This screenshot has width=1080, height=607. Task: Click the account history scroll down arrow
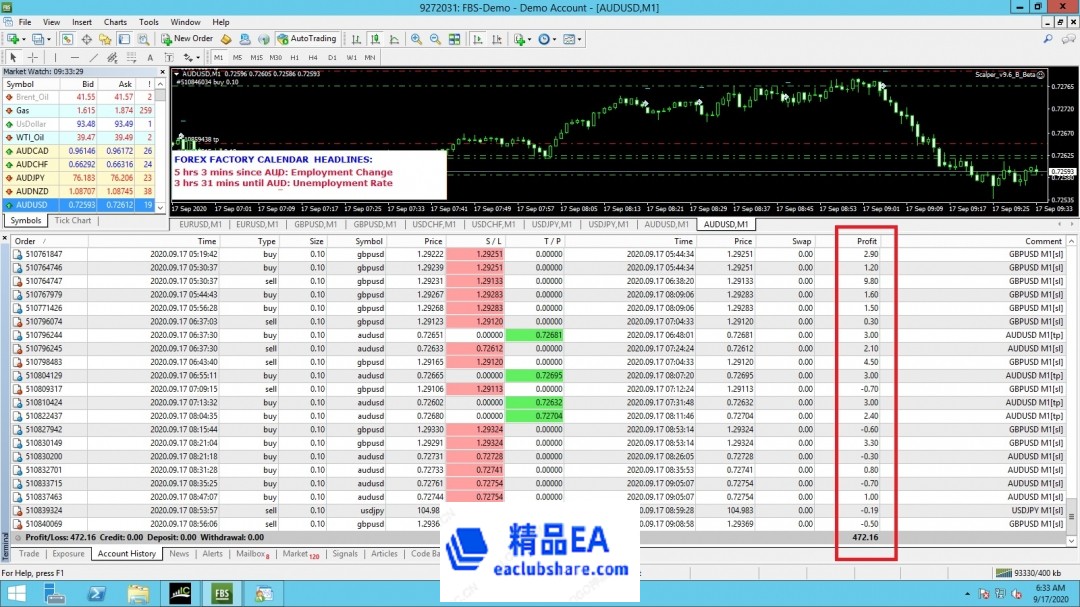[1072, 540]
